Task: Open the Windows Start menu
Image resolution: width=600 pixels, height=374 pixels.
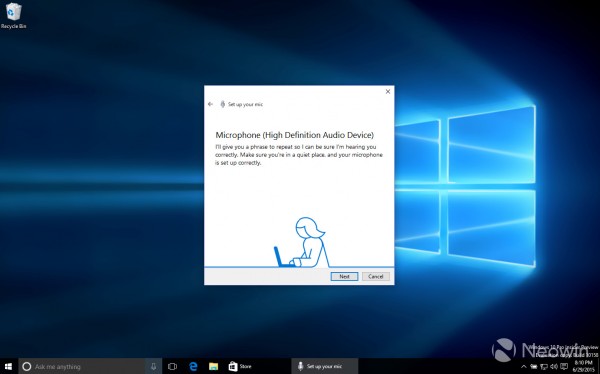Action: [x=8, y=367]
